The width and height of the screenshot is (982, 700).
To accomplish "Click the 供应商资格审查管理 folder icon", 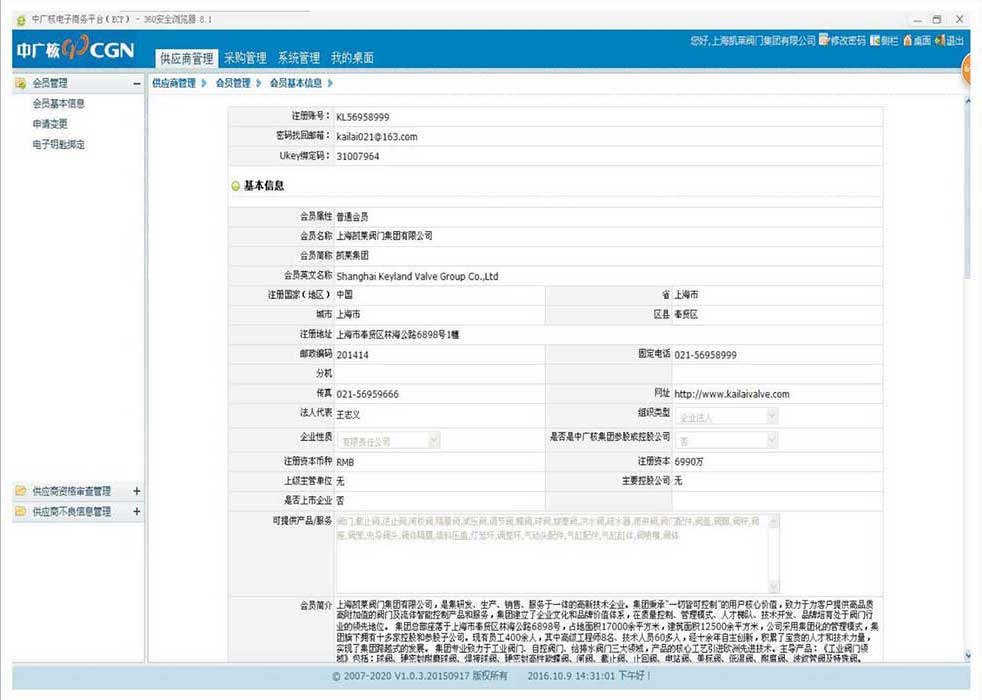I will click(21, 491).
